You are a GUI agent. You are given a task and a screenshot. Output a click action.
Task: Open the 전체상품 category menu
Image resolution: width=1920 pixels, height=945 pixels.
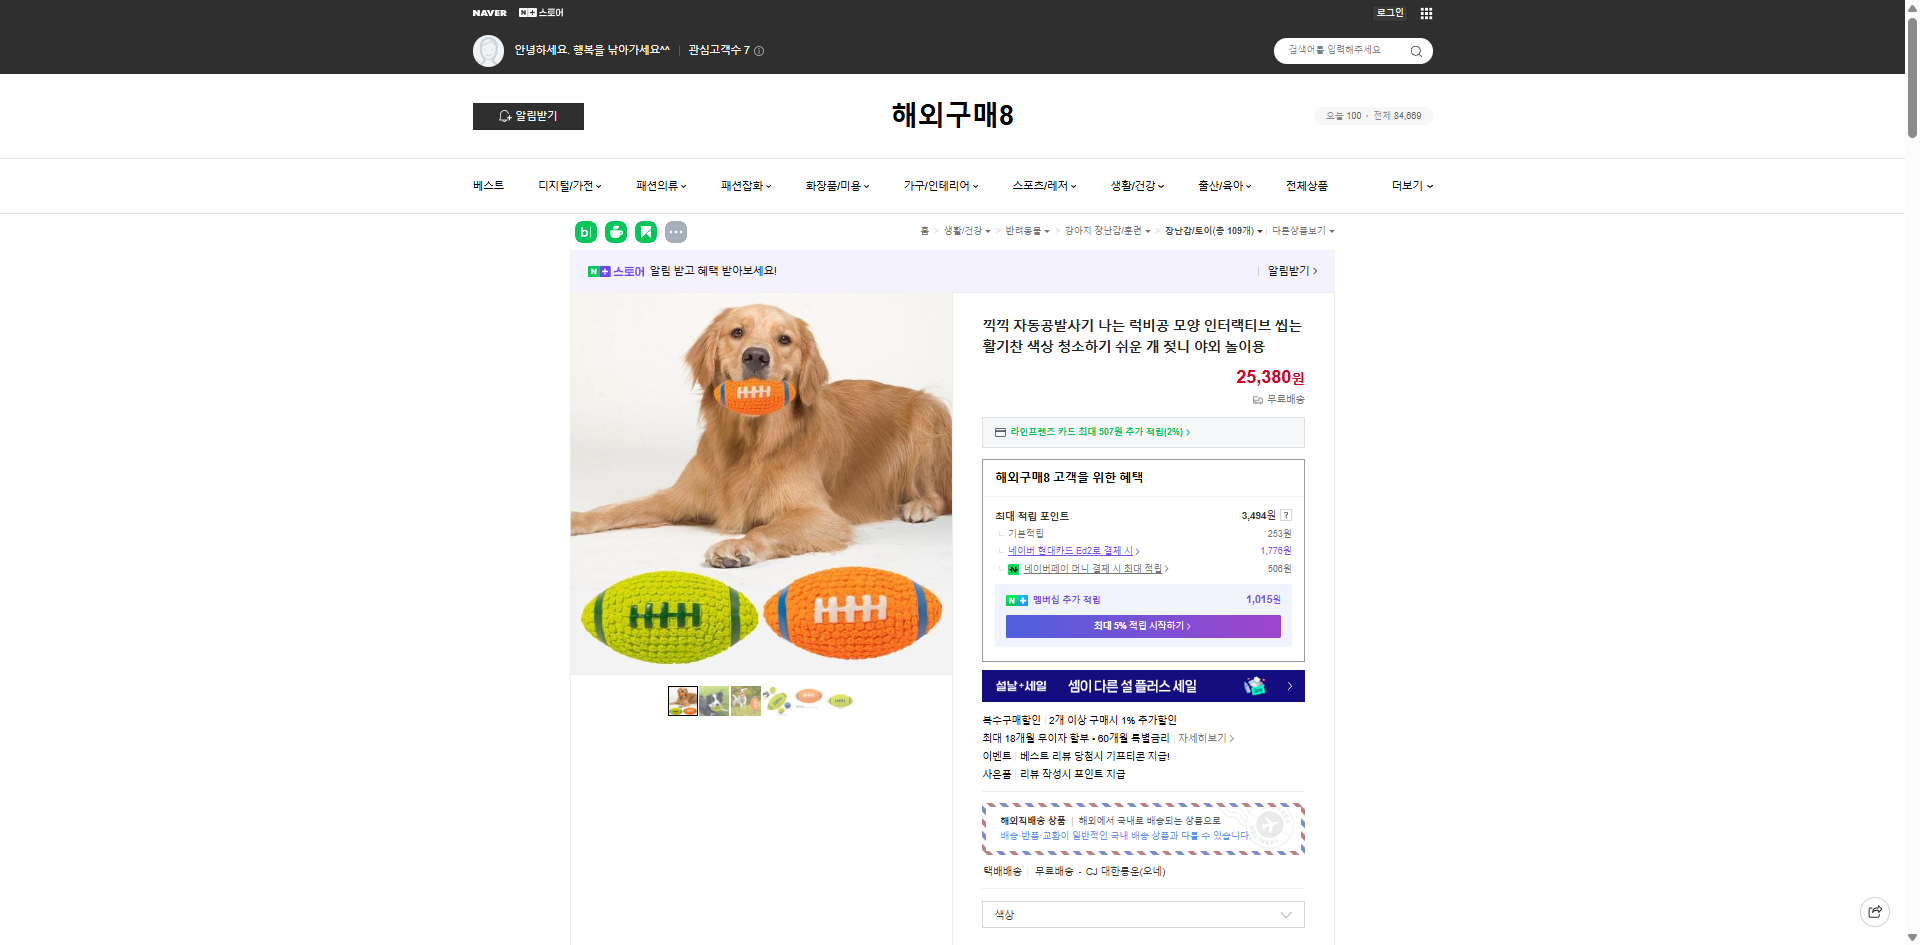click(1308, 186)
